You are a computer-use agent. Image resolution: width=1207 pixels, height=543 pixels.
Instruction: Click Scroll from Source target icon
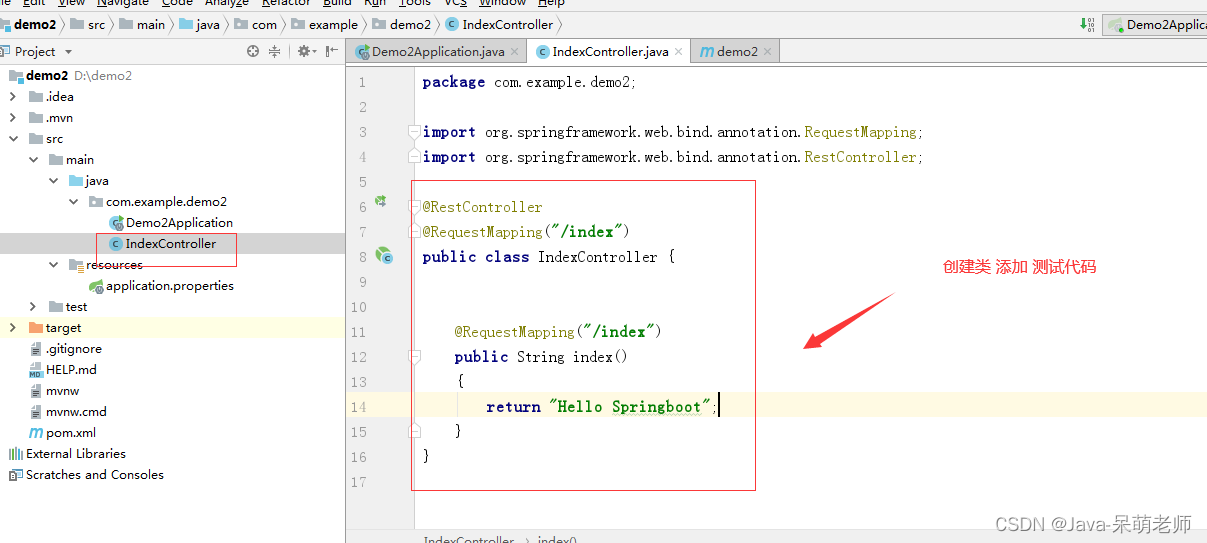[253, 51]
